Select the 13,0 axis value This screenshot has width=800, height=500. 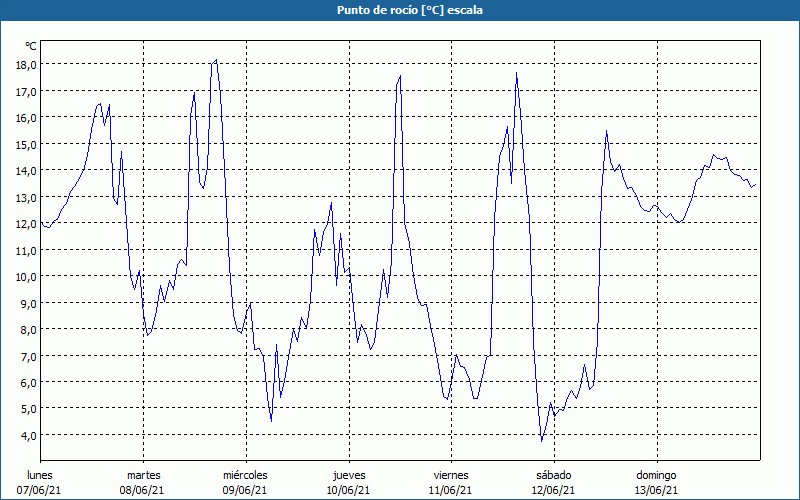click(x=27, y=197)
